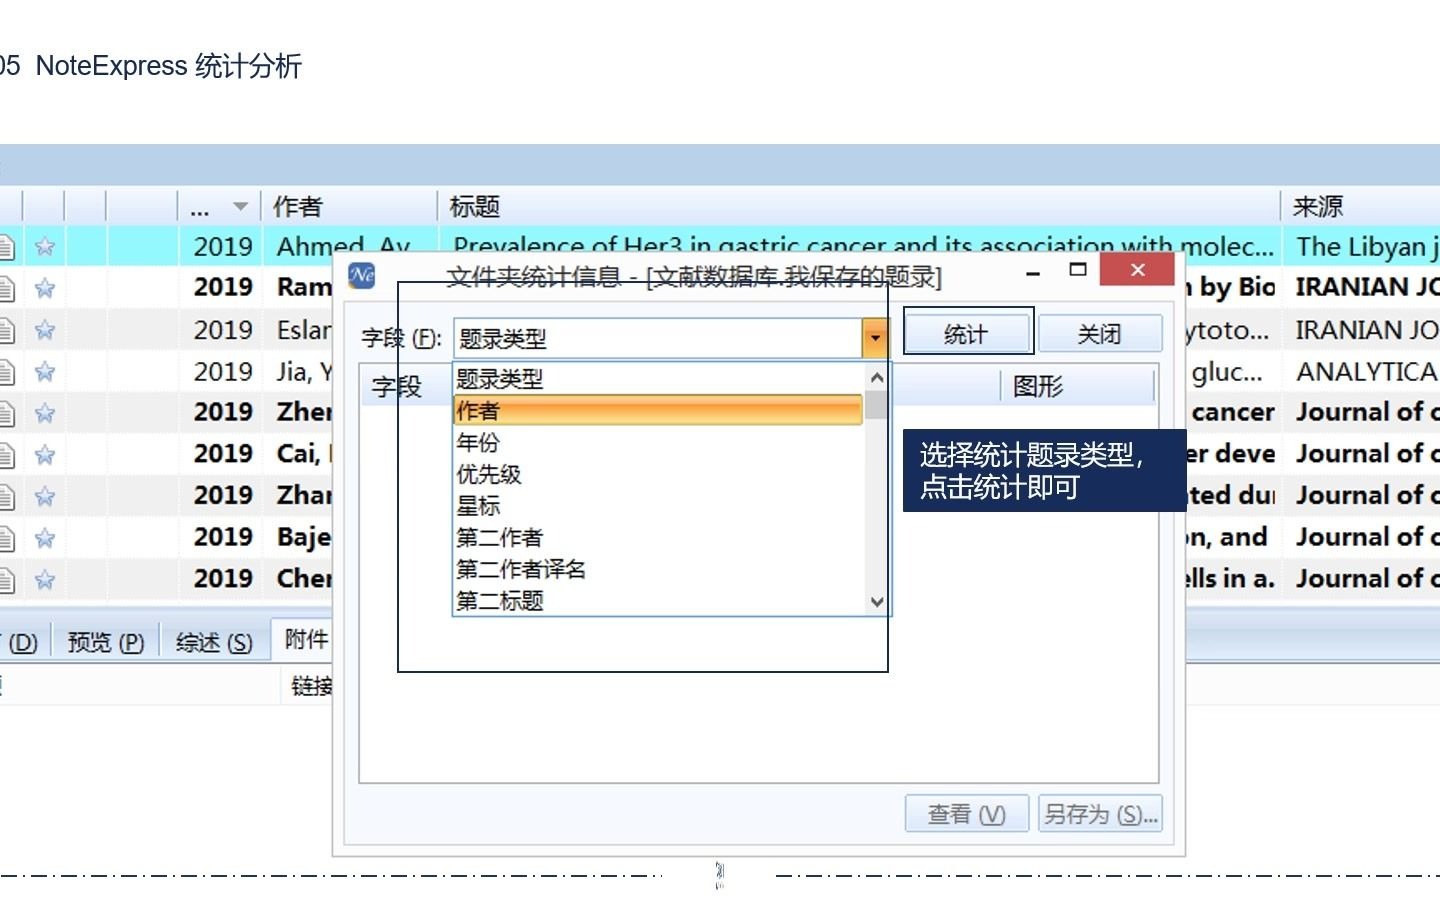
Task: Close the 文件夹统计信息 dialog
Action: (1137, 270)
